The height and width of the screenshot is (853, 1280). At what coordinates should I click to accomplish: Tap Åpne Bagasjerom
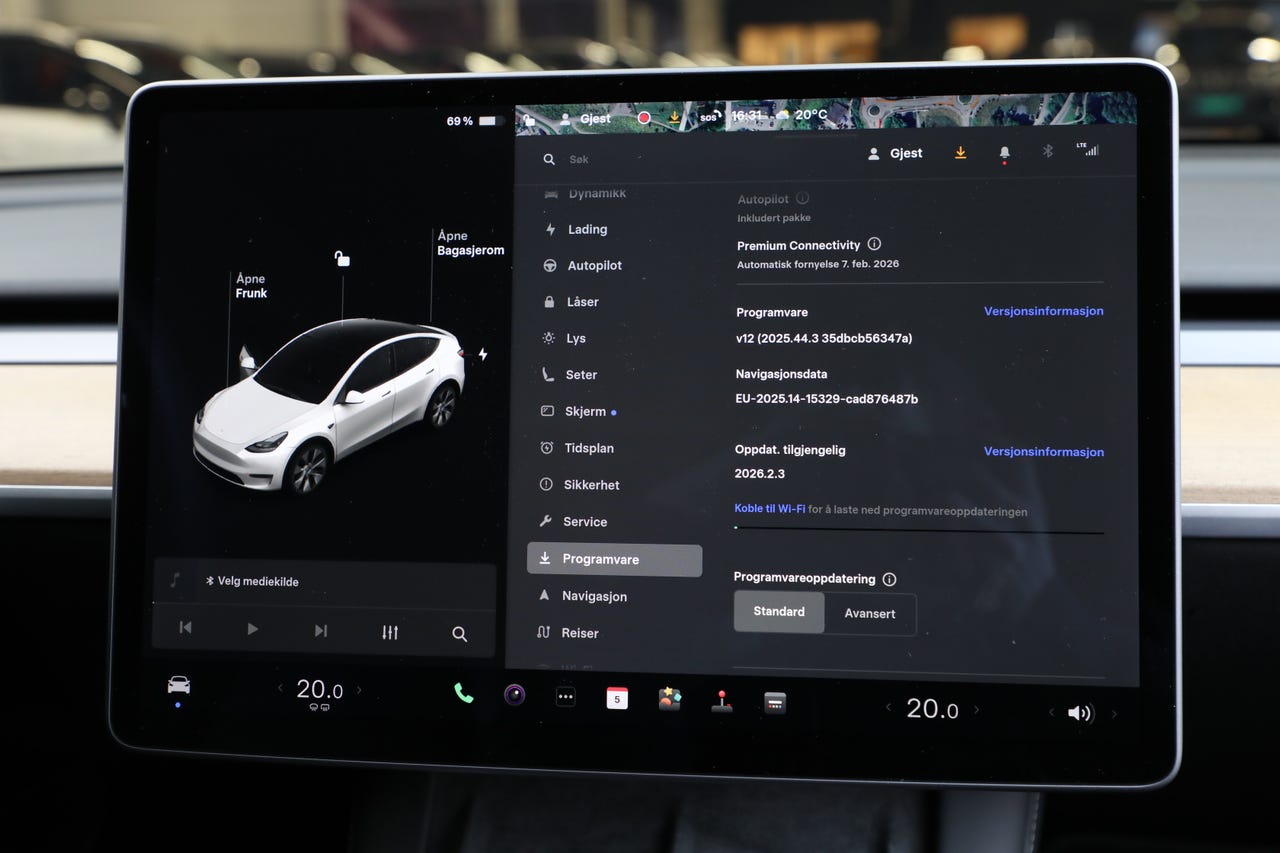(x=470, y=243)
